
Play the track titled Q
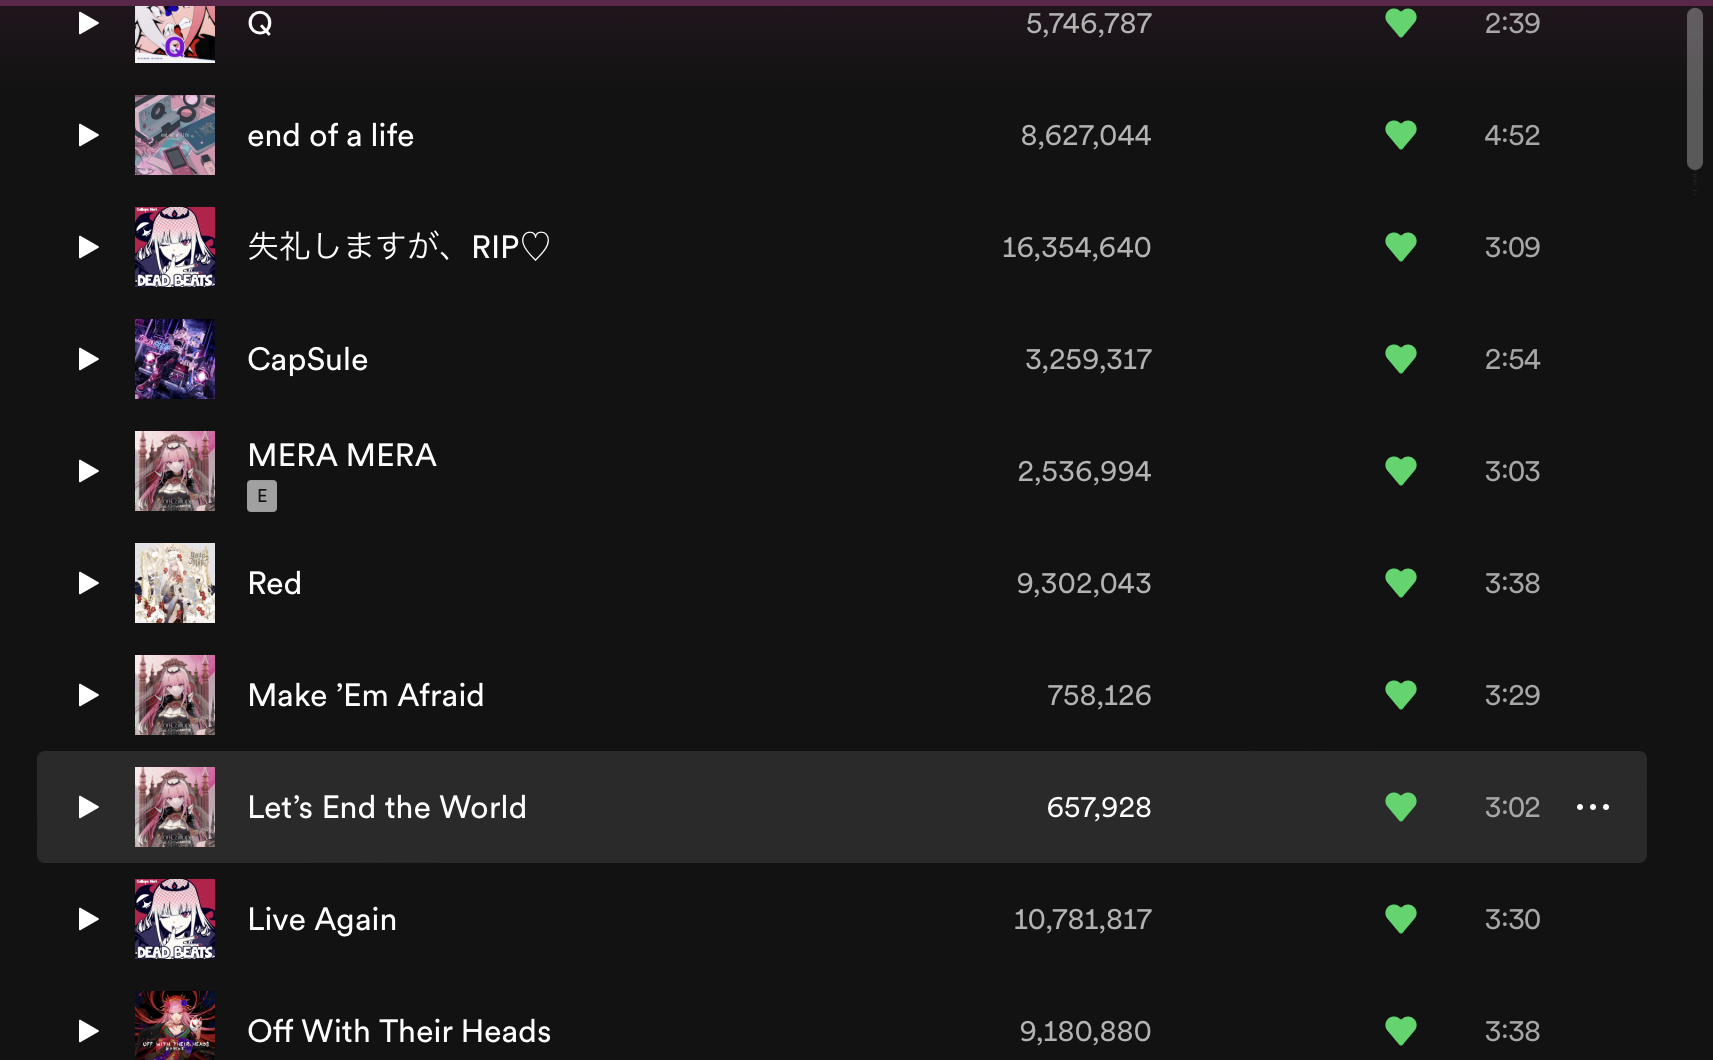pos(88,23)
